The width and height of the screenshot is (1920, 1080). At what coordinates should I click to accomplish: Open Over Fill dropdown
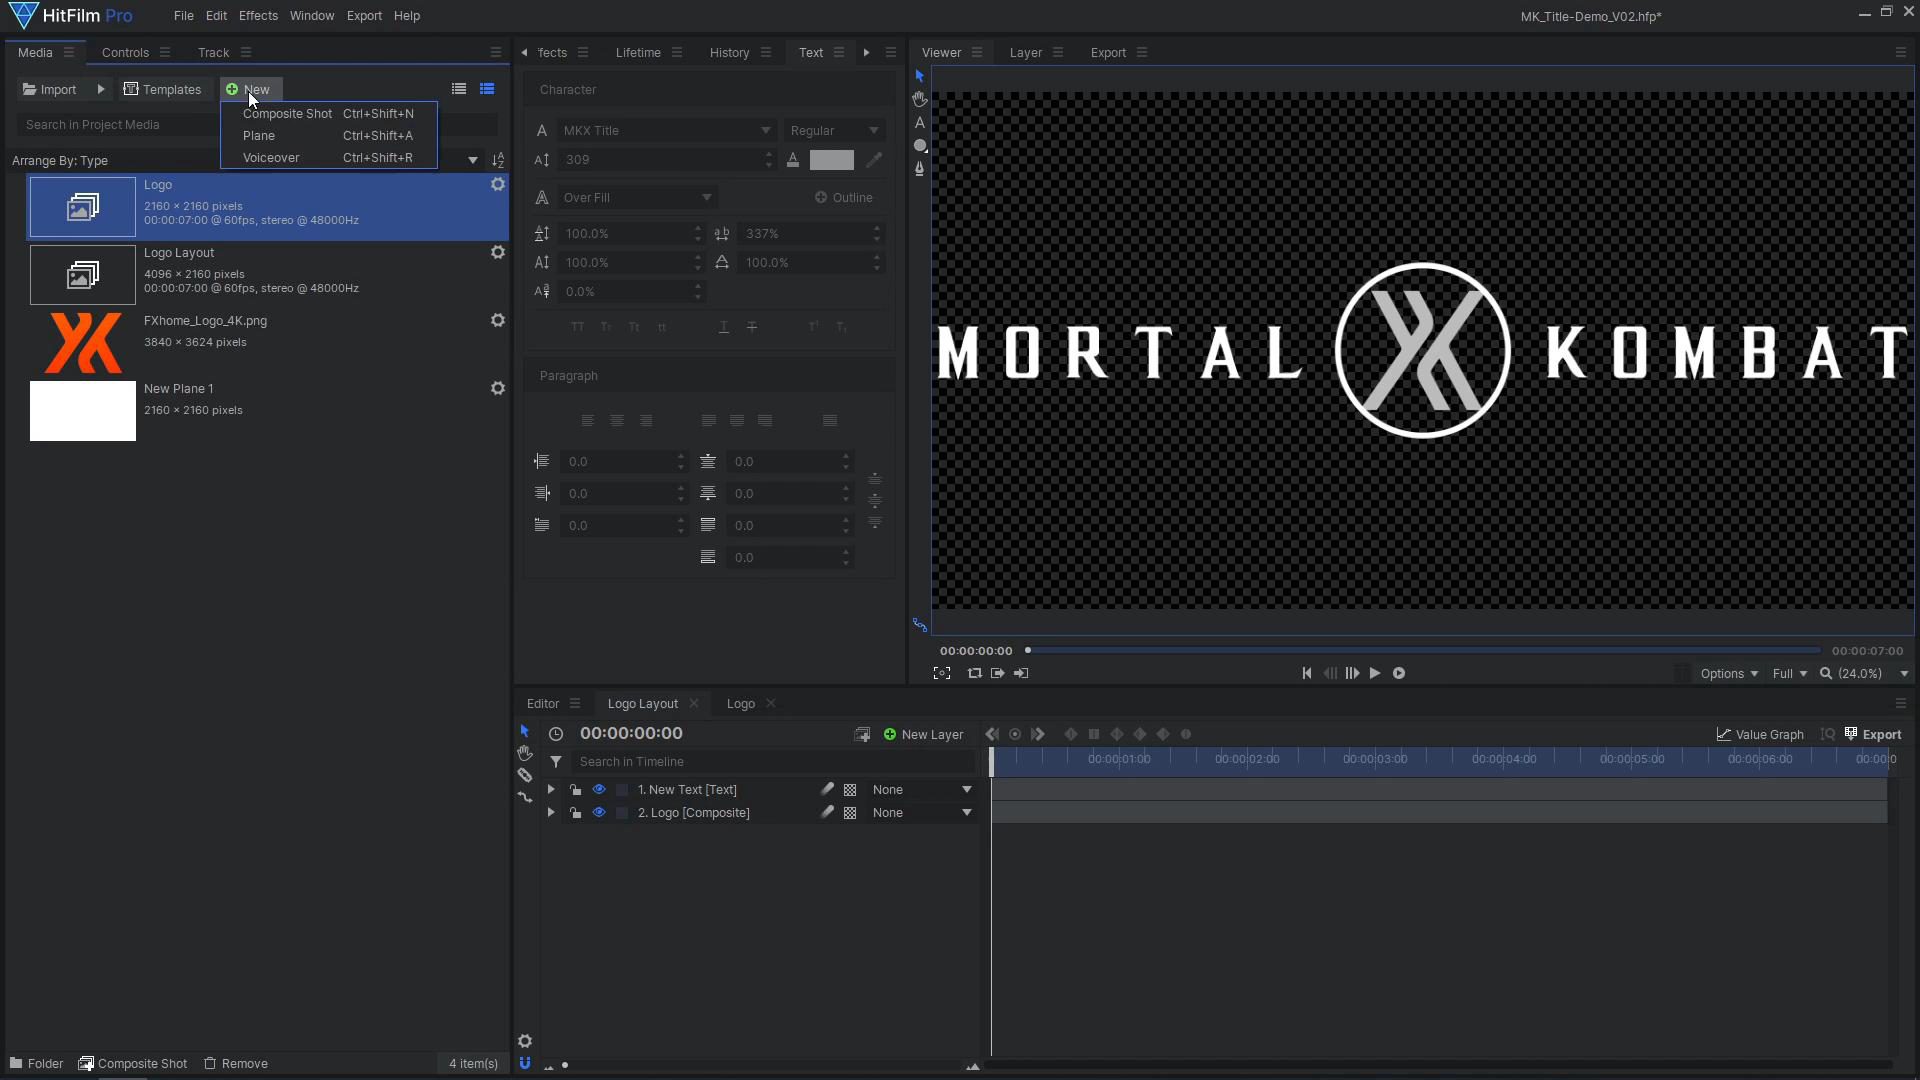(x=636, y=198)
